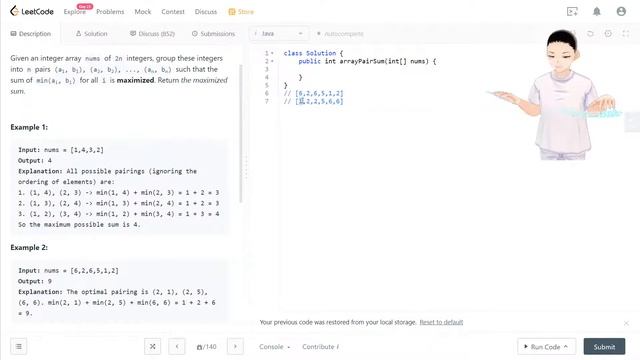Submit the solution
Screen dimensions: 640x360
coord(604,347)
